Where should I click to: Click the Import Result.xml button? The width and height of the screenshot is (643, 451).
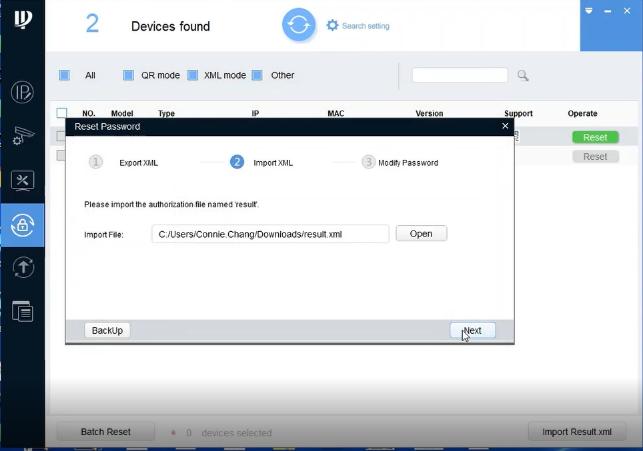577,432
